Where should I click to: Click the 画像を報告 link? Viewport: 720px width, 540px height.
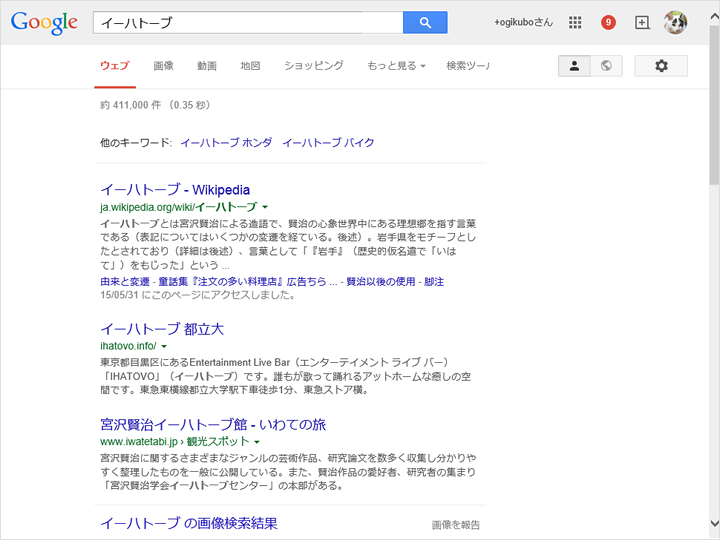coord(456,524)
